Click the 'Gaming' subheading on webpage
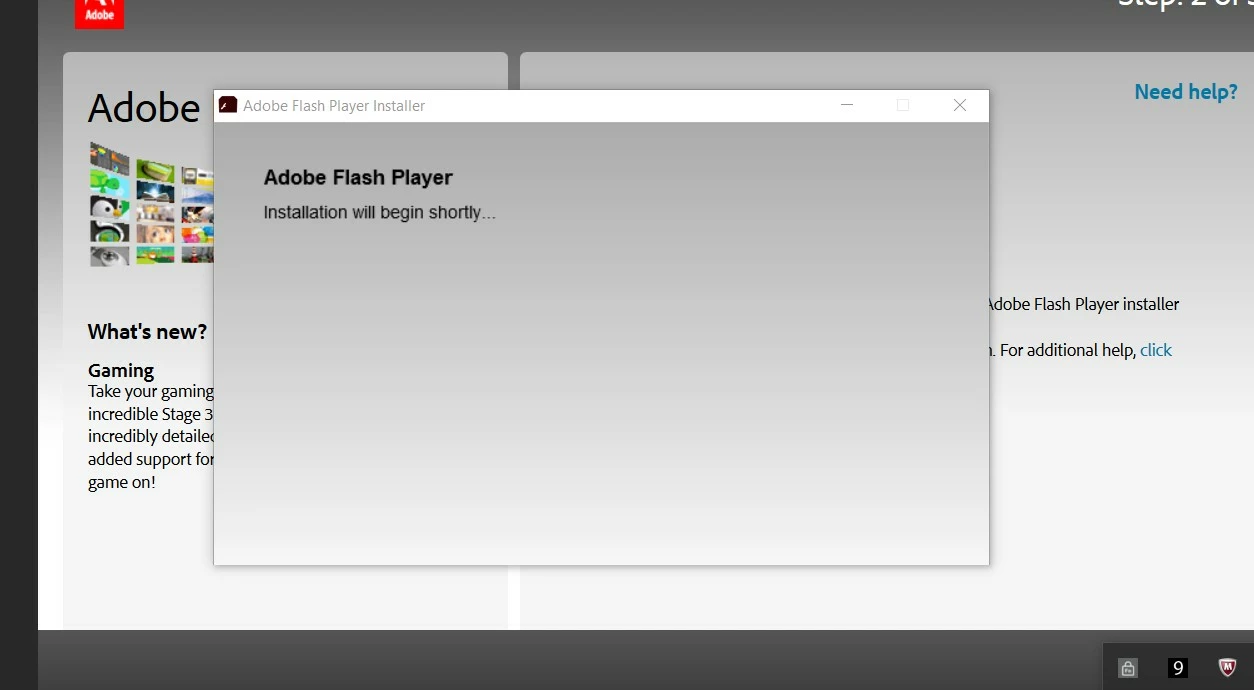The height and width of the screenshot is (690, 1254). (x=121, y=370)
